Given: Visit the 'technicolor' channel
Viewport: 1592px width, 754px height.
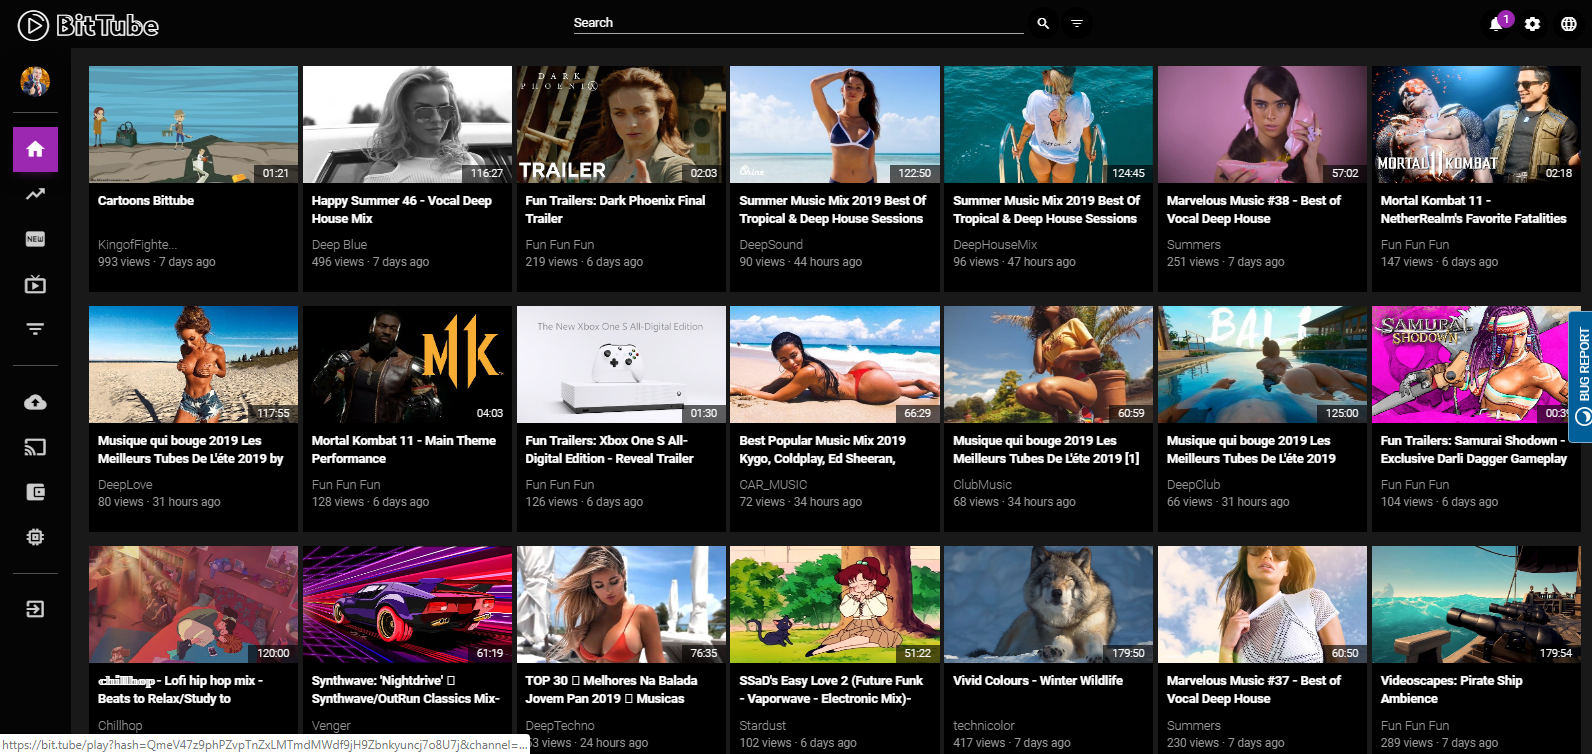Looking at the screenshot, I should [x=984, y=725].
